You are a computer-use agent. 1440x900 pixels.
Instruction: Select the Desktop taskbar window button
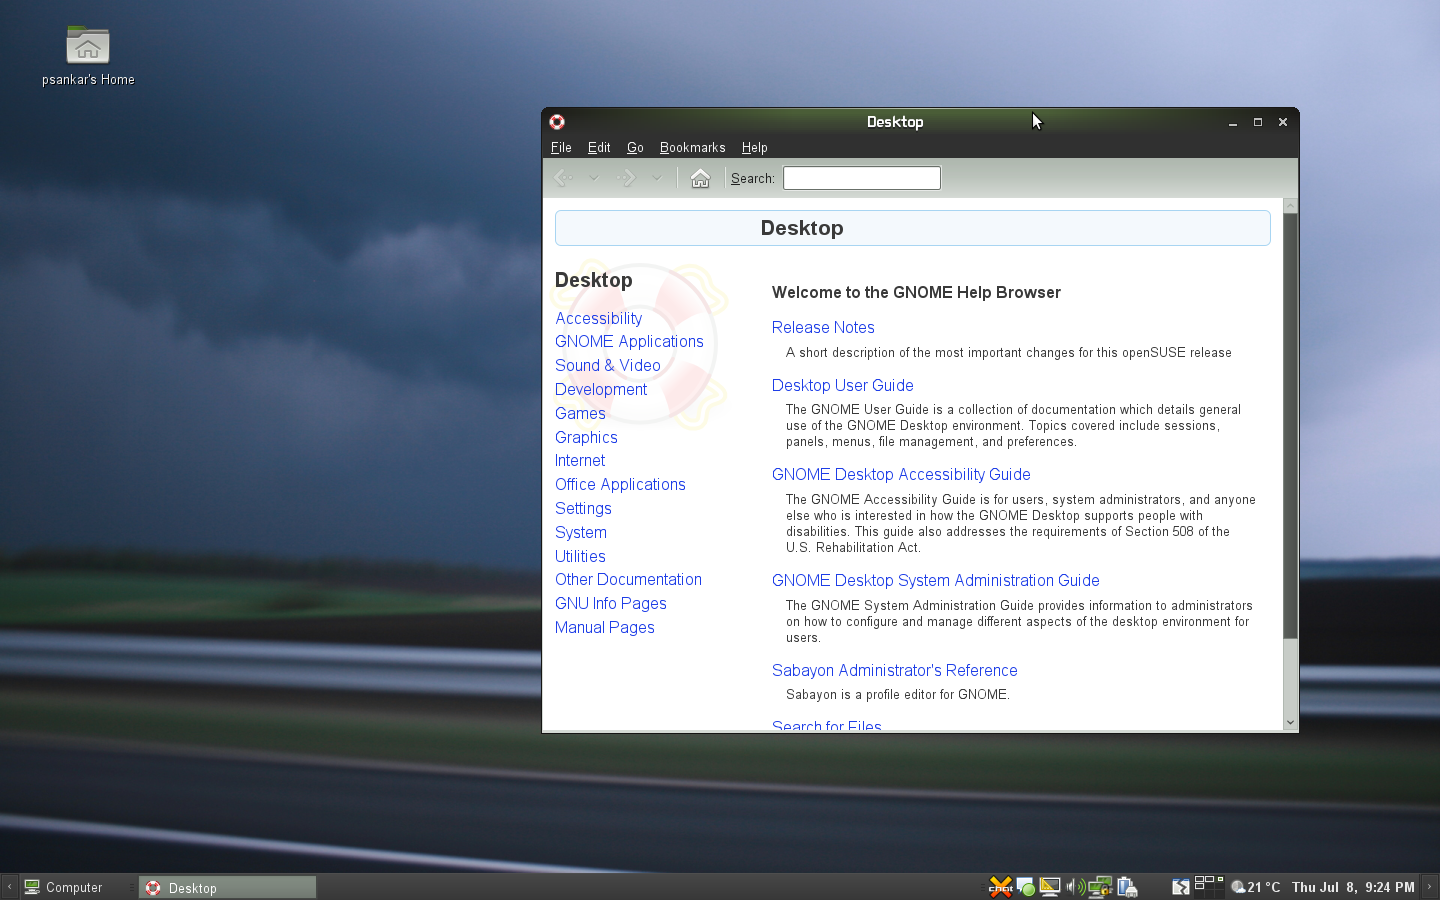(x=228, y=887)
